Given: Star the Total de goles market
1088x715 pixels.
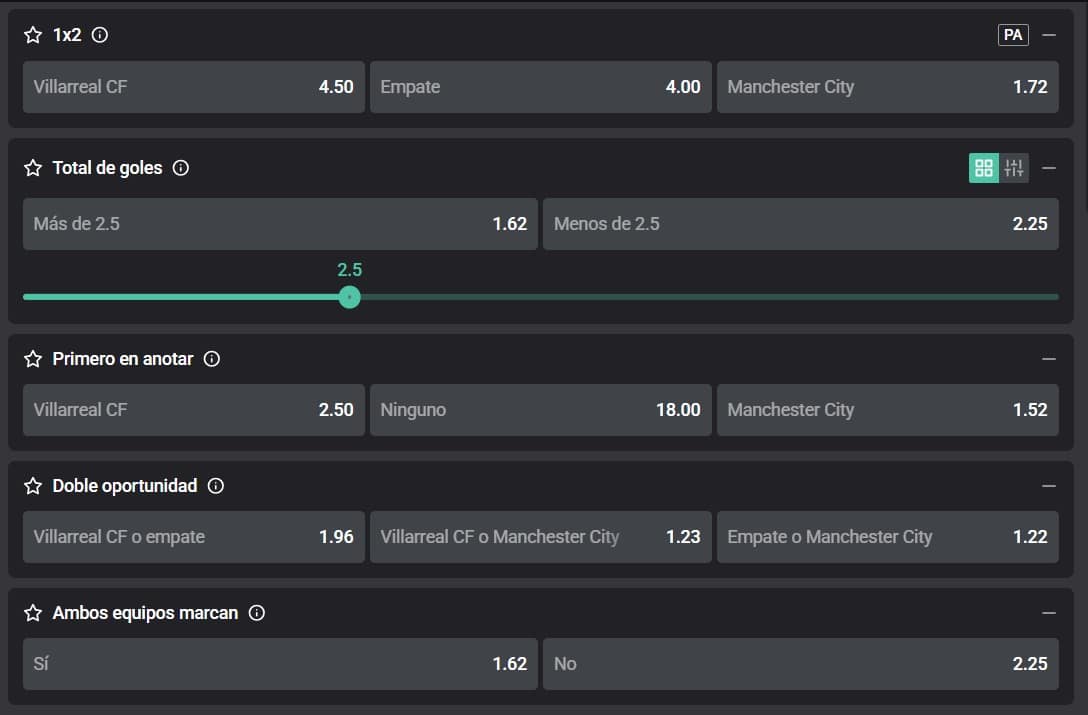Looking at the screenshot, I should point(33,168).
